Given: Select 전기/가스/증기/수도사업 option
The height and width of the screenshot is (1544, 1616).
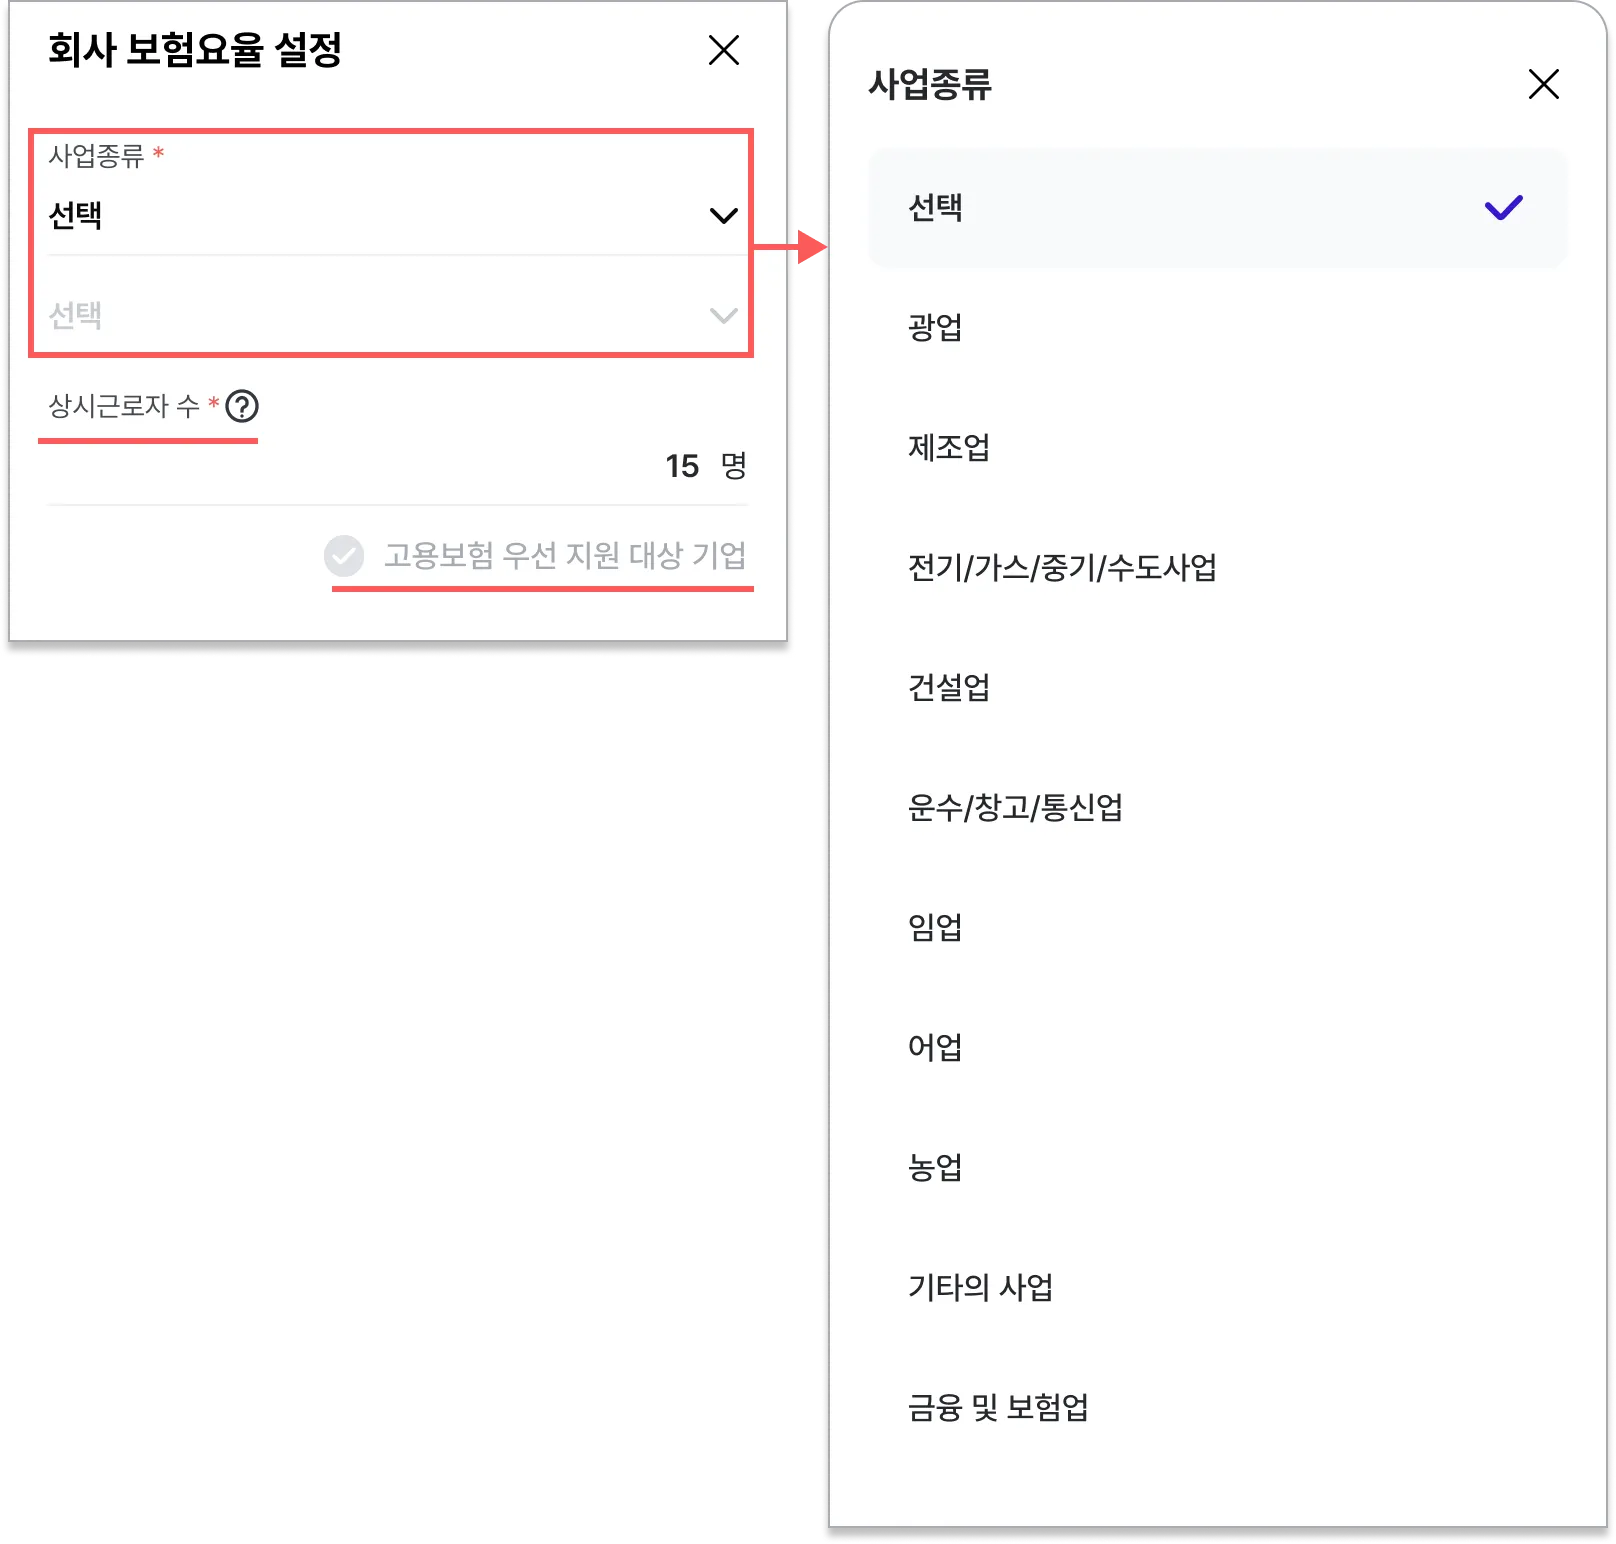Looking at the screenshot, I should point(1217,568).
